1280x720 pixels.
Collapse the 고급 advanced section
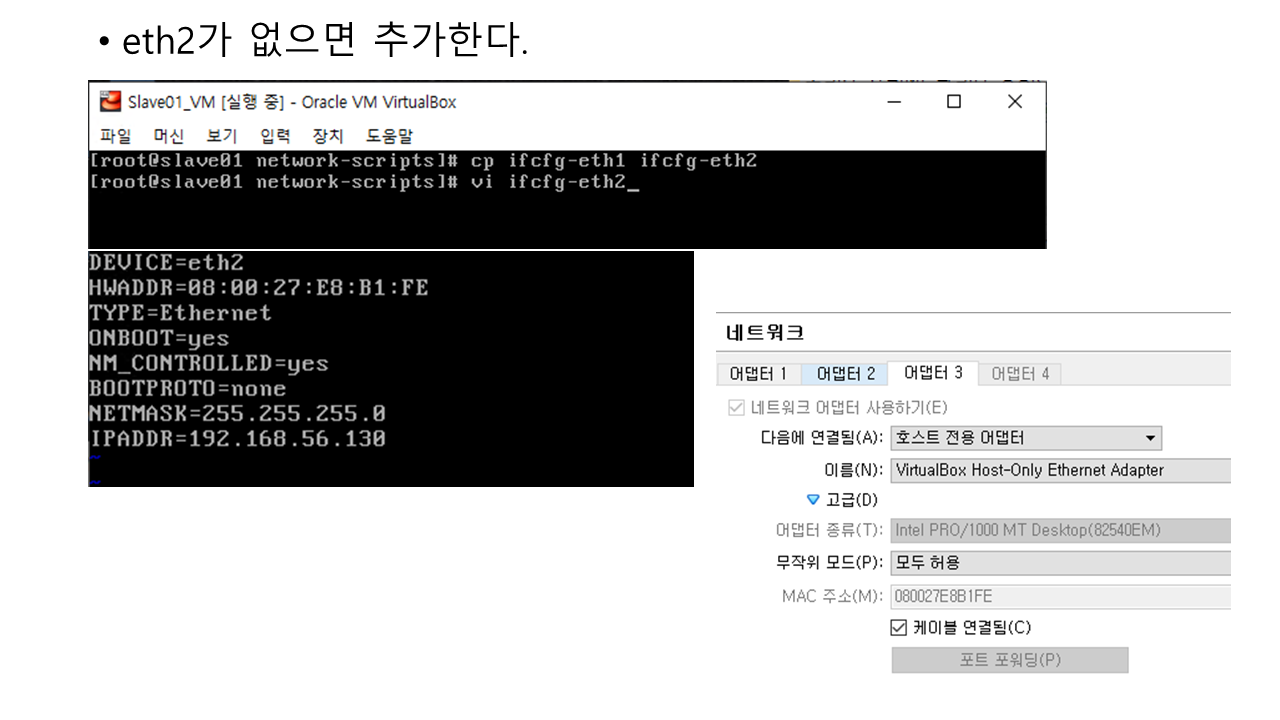point(812,500)
